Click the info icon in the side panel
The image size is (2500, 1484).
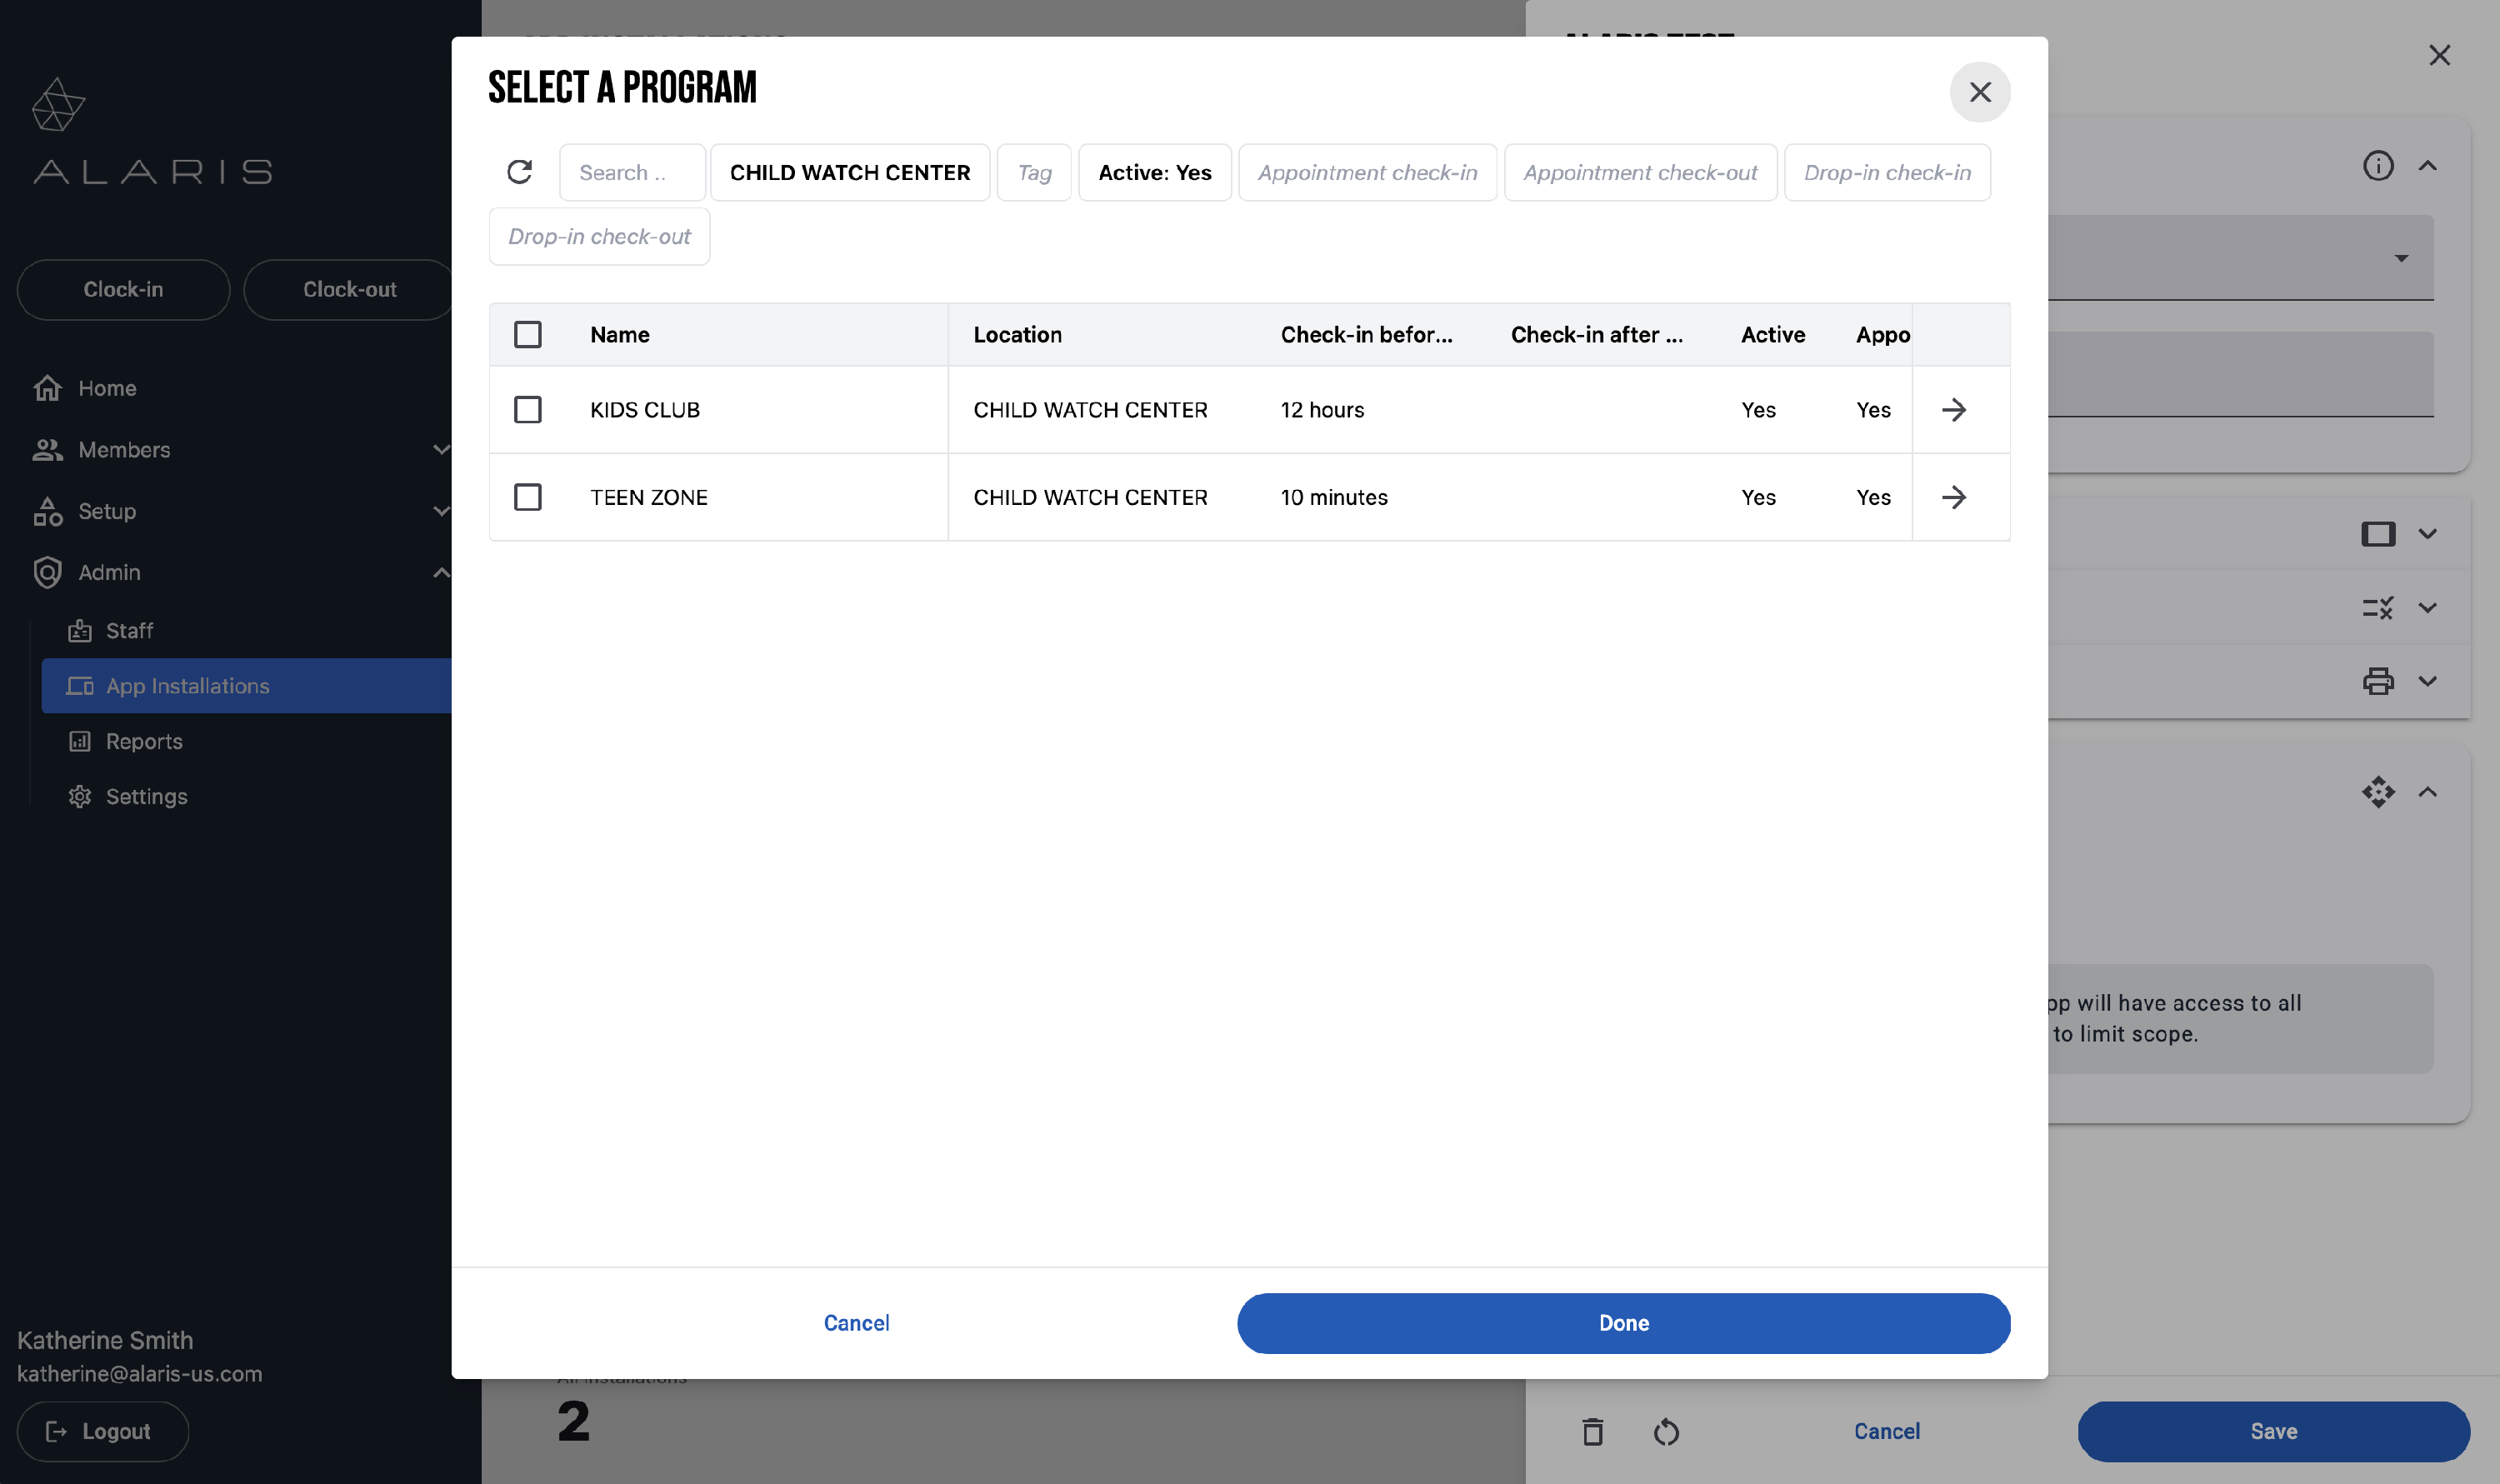pyautogui.click(x=2378, y=166)
